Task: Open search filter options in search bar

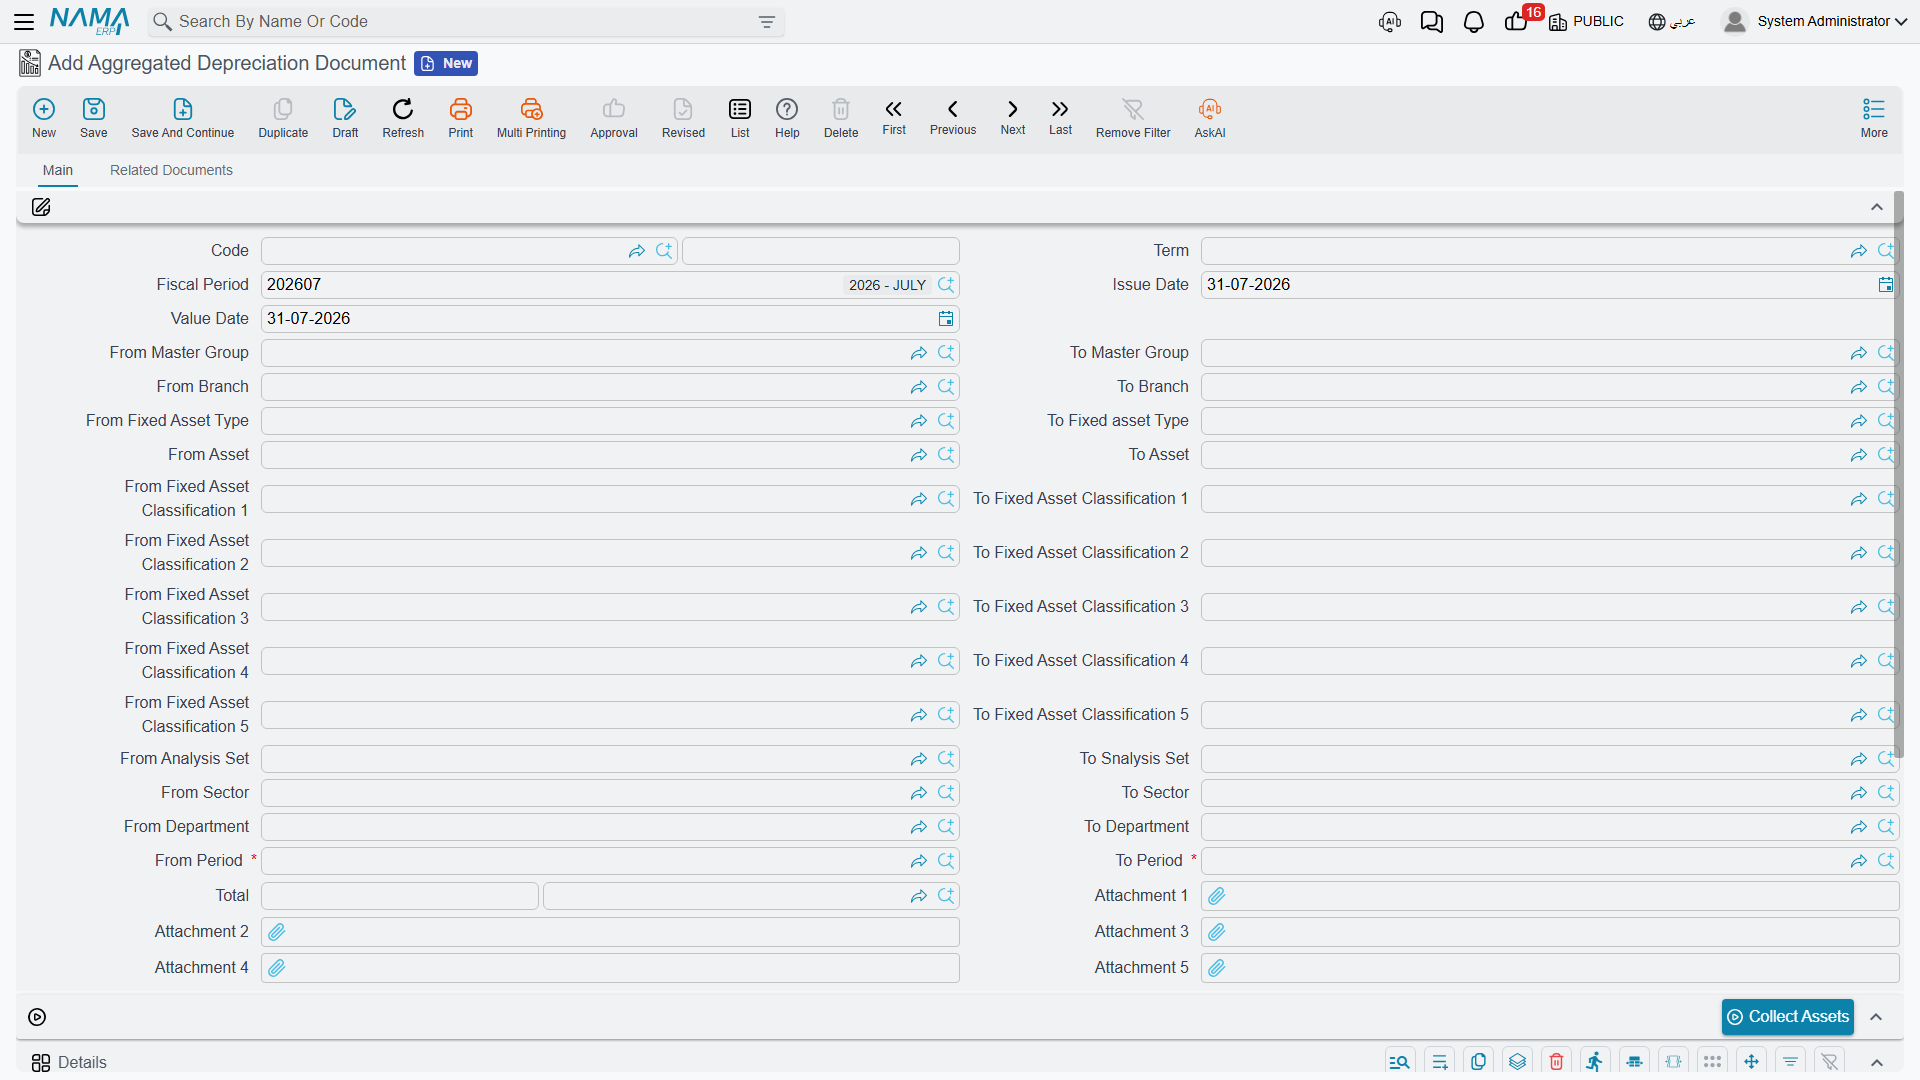Action: pyautogui.click(x=767, y=21)
